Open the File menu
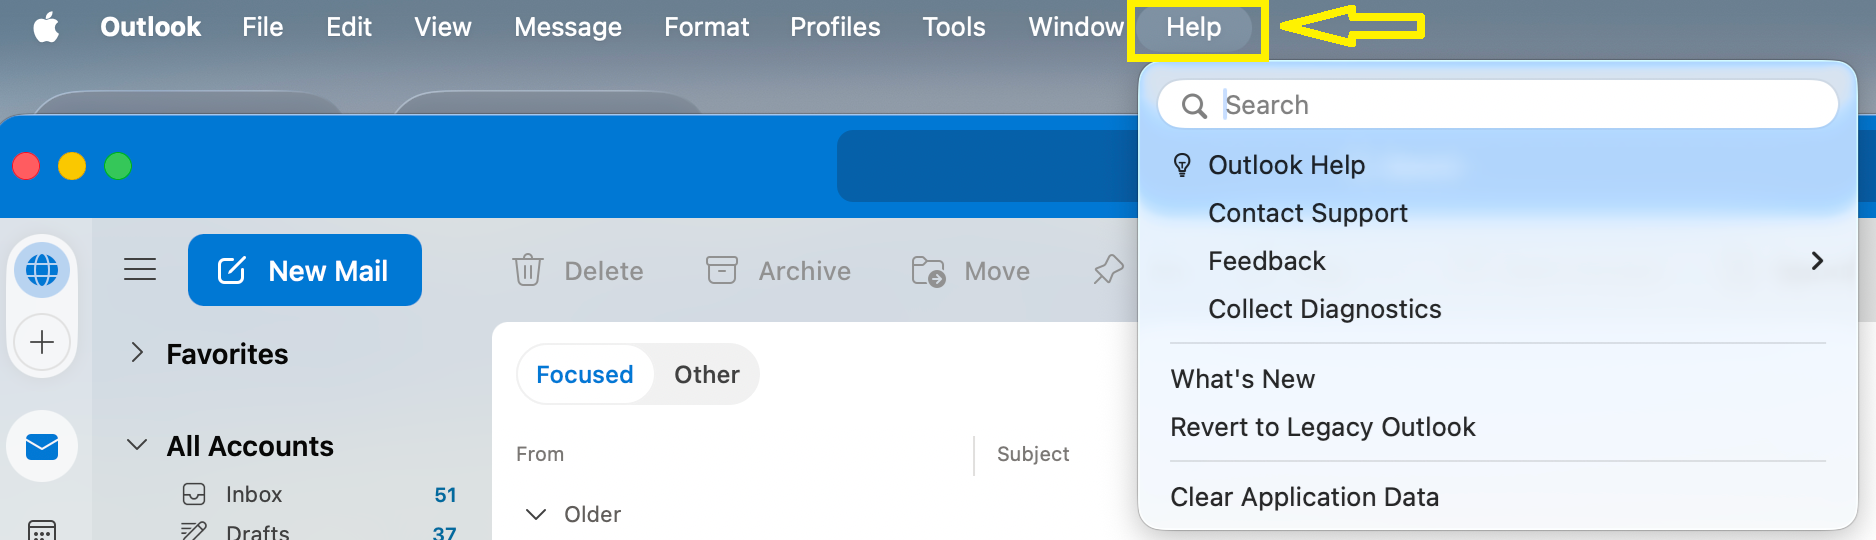 tap(262, 27)
